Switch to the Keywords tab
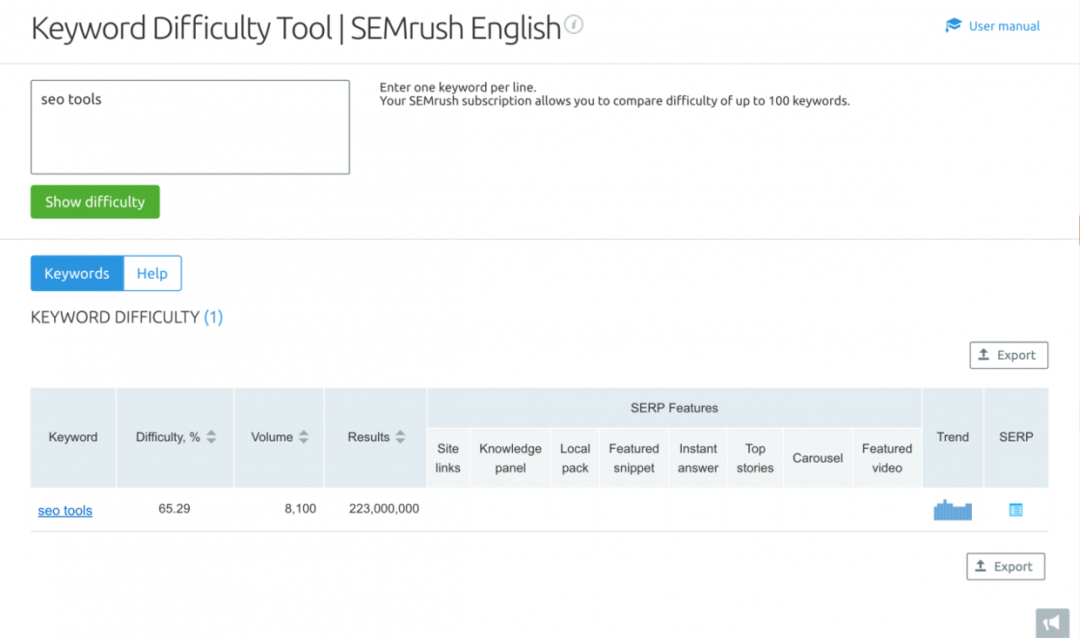Image resolution: width=1080 pixels, height=638 pixels. 77,273
